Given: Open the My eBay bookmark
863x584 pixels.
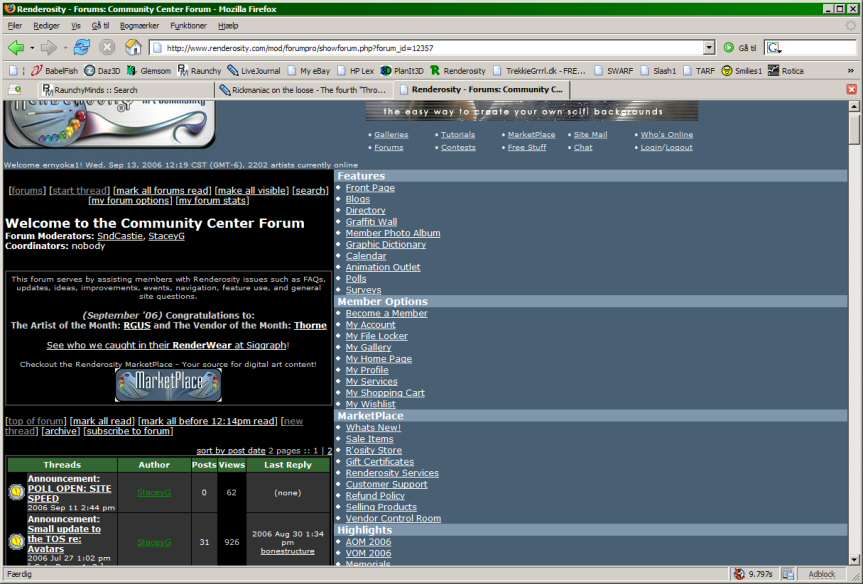Looking at the screenshot, I should [309, 70].
